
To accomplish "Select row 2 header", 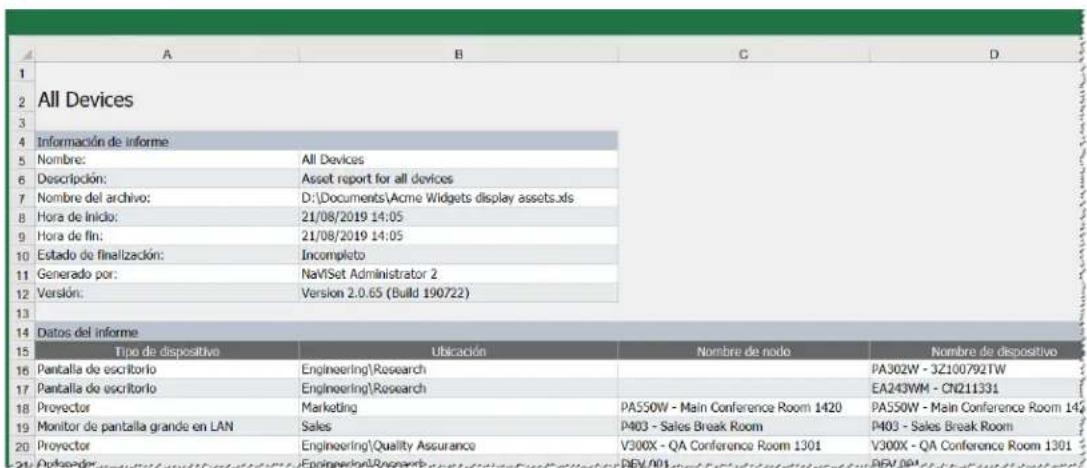I will click(21, 102).
